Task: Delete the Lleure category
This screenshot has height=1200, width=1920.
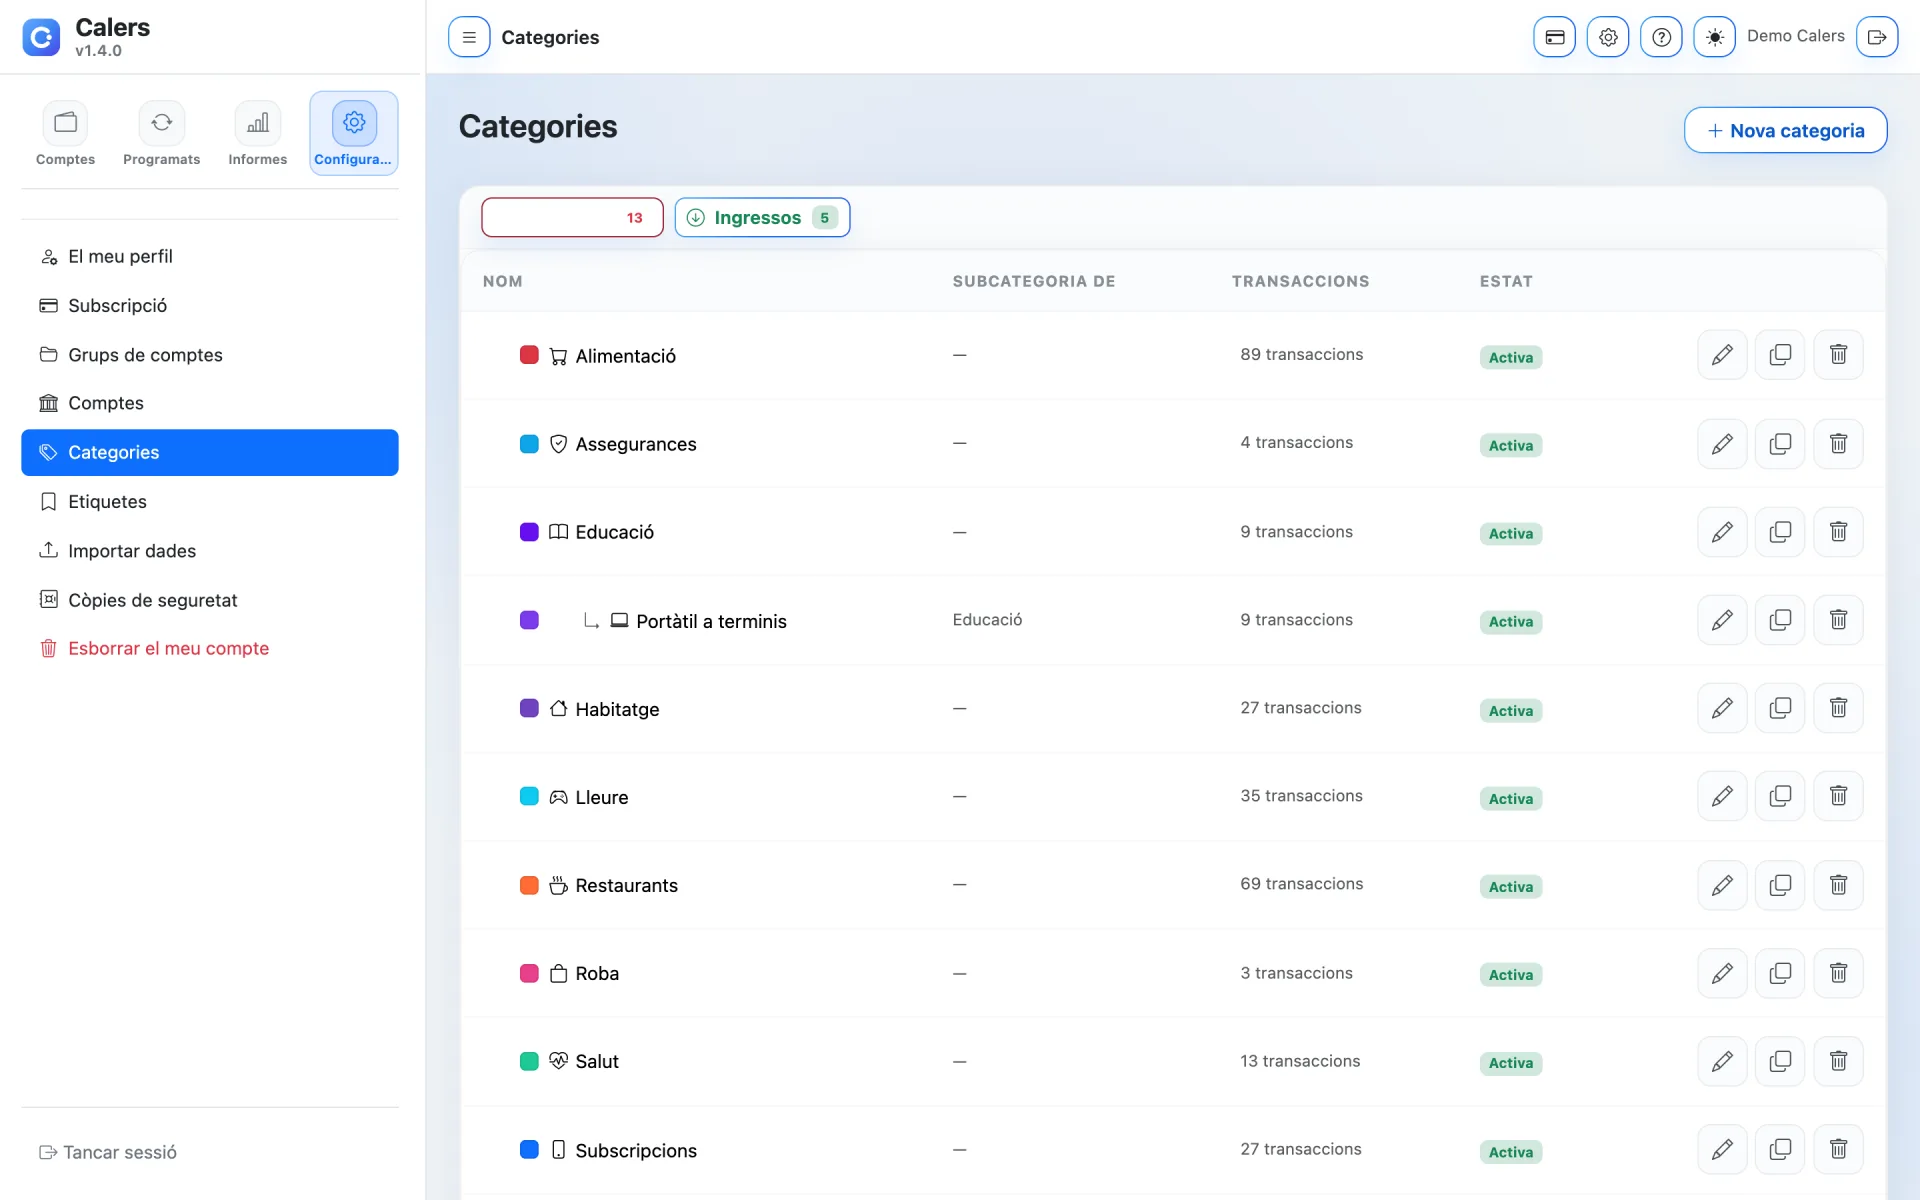Action: [x=1838, y=796]
